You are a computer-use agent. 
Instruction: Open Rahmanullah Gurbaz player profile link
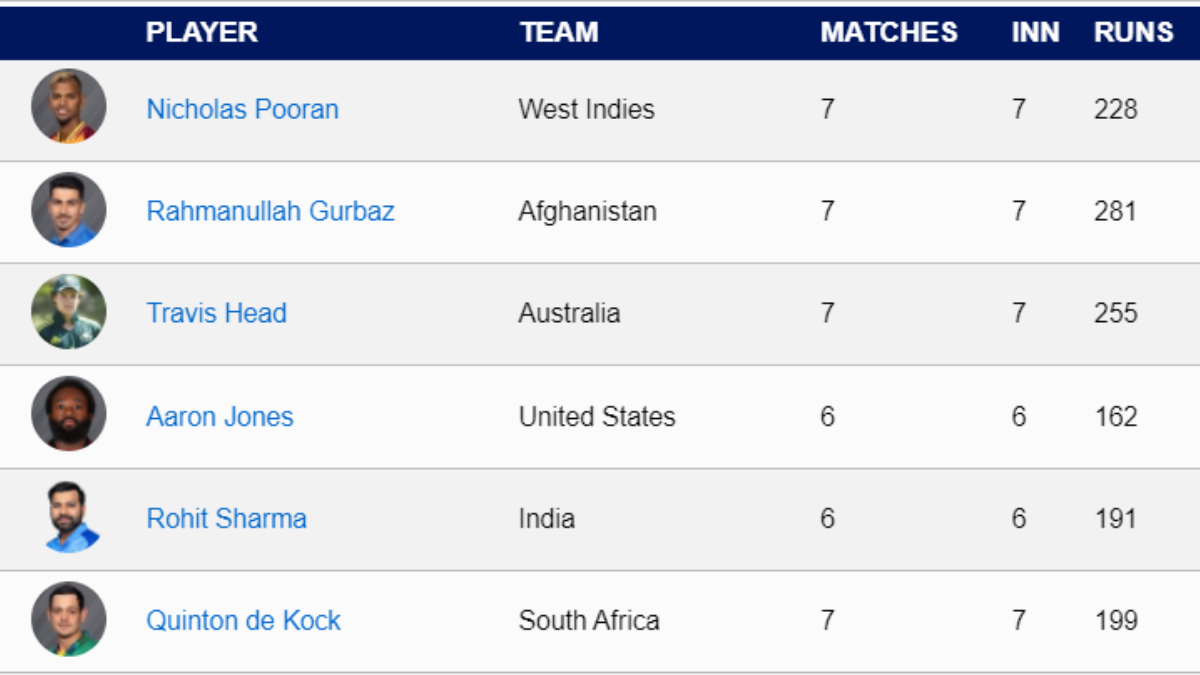point(270,211)
